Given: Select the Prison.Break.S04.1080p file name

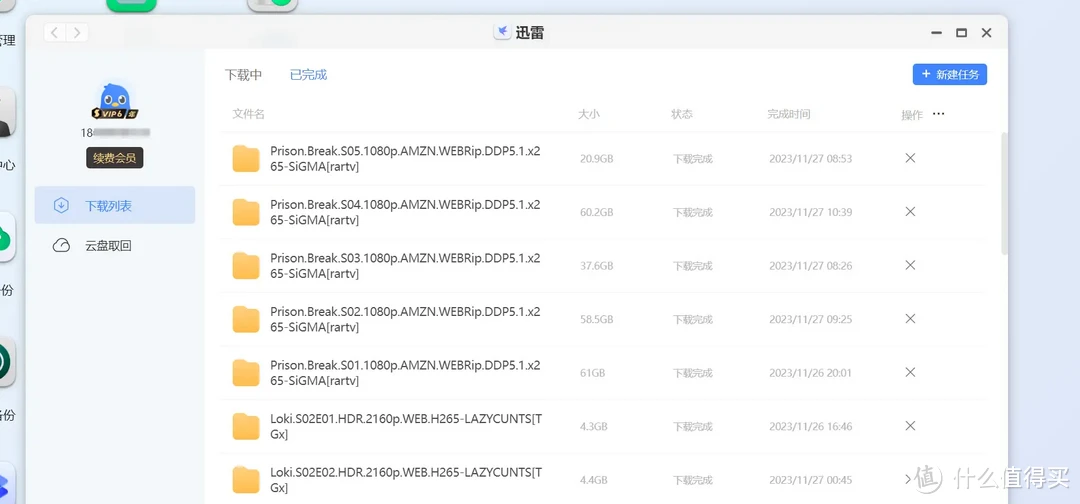Looking at the screenshot, I should [x=405, y=212].
